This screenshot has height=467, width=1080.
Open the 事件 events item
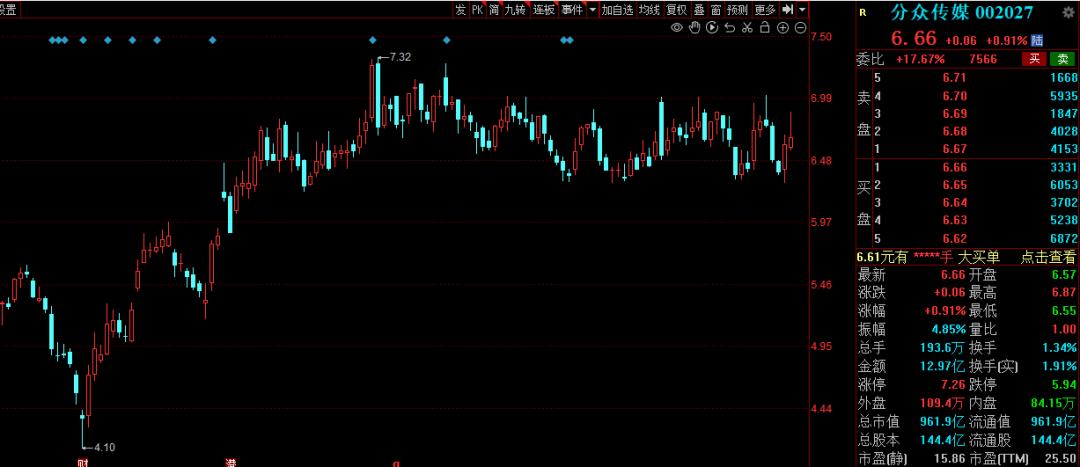tap(571, 10)
